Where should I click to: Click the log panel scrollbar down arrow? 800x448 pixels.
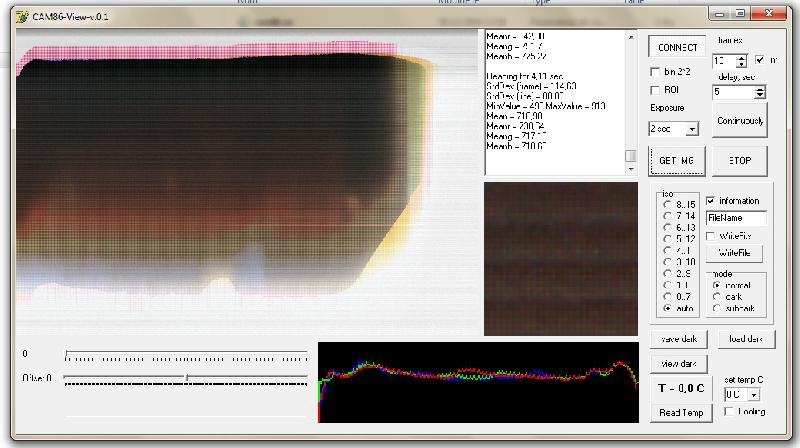coord(631,169)
